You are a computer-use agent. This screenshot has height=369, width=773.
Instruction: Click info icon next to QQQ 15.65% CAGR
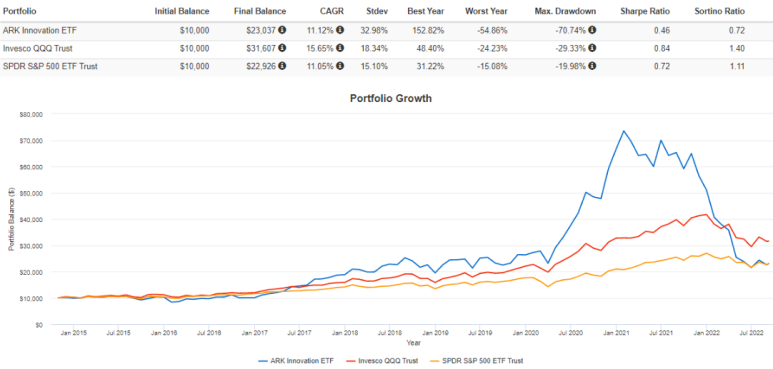(340, 48)
